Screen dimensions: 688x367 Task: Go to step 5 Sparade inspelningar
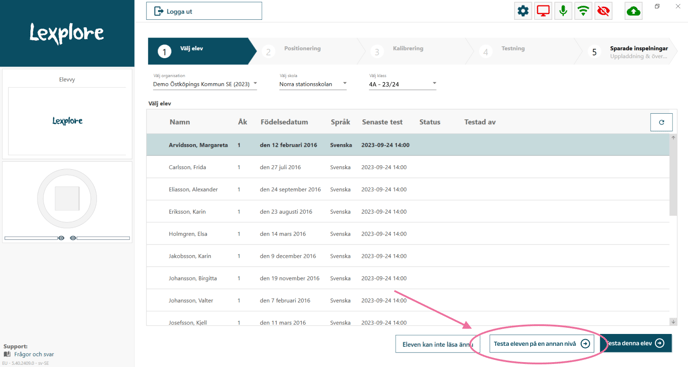tap(631, 51)
